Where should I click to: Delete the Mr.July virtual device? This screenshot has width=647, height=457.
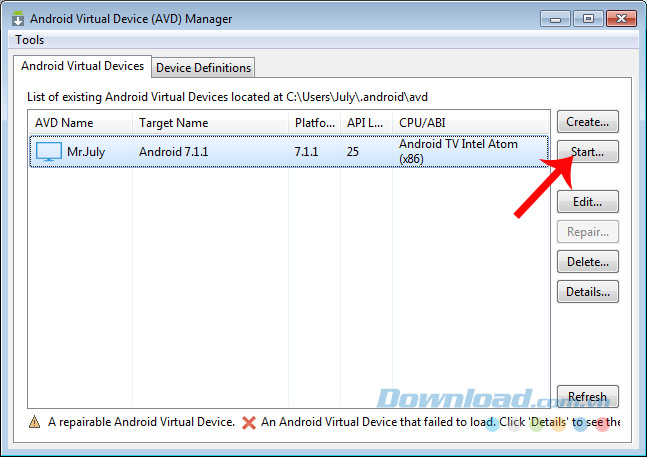point(588,261)
